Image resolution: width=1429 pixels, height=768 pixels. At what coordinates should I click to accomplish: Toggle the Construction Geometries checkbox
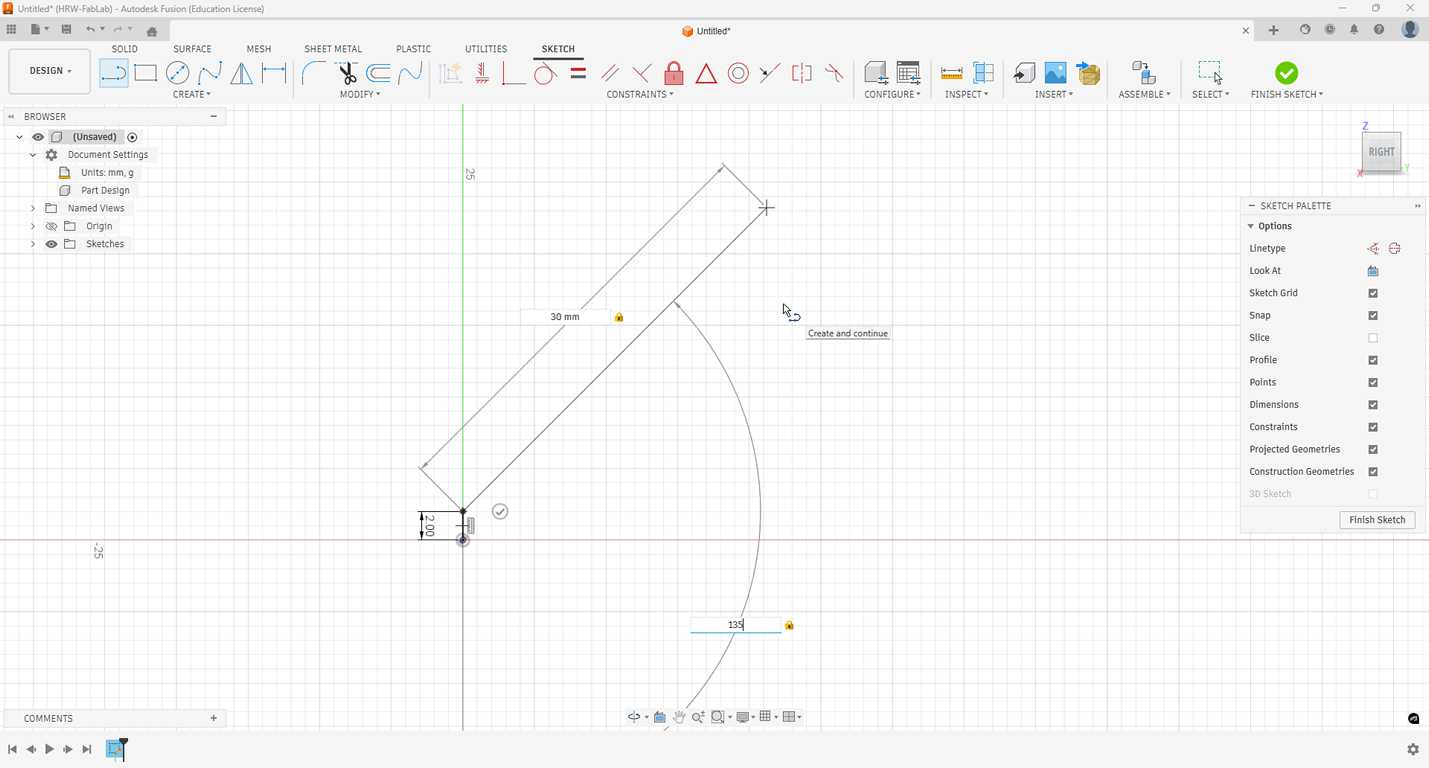tap(1373, 472)
